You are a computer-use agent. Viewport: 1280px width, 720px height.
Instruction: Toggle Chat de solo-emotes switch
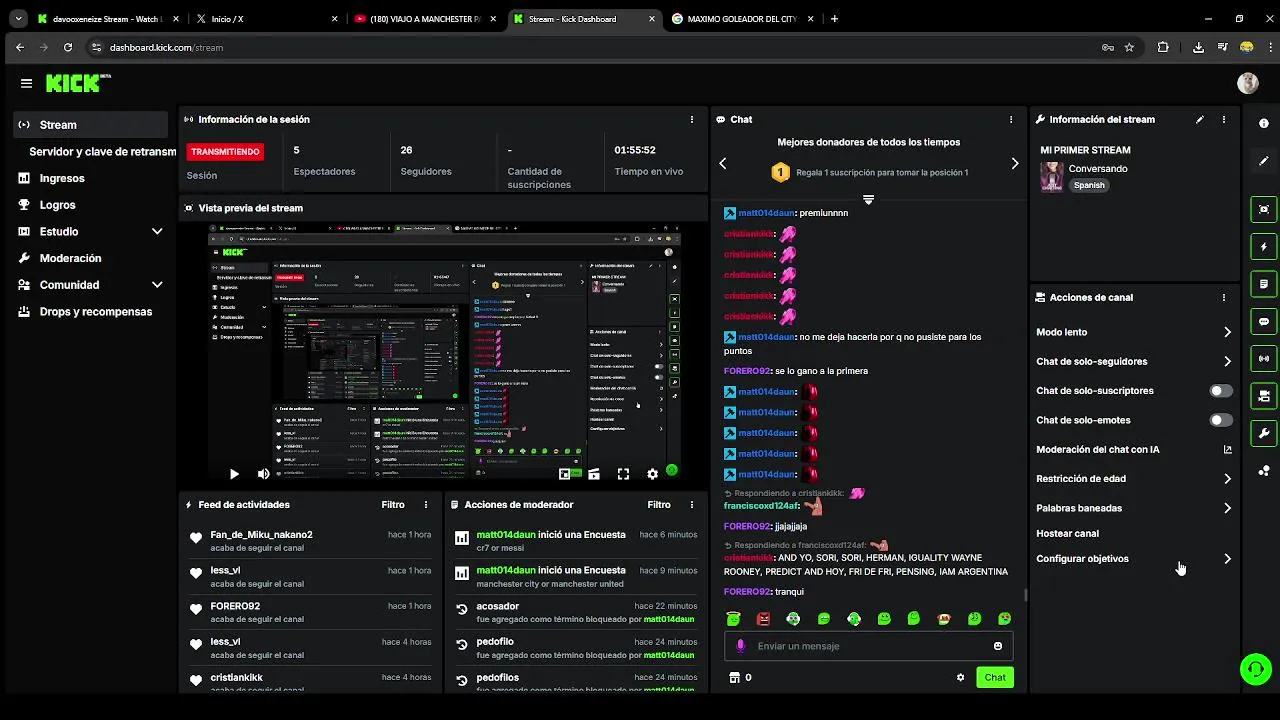point(1221,420)
